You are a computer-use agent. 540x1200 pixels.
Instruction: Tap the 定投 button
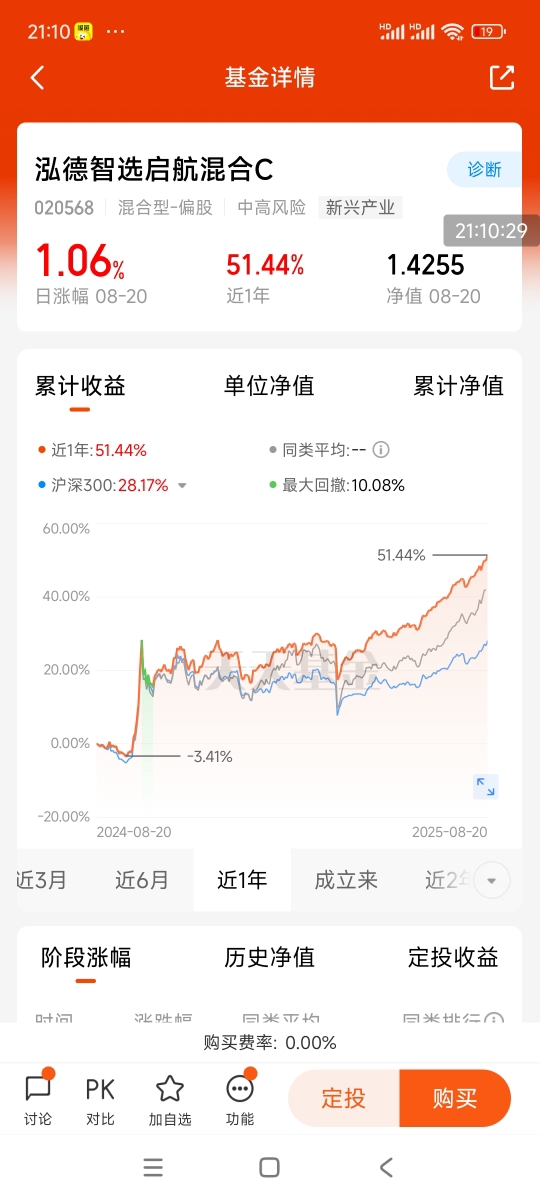click(344, 1098)
